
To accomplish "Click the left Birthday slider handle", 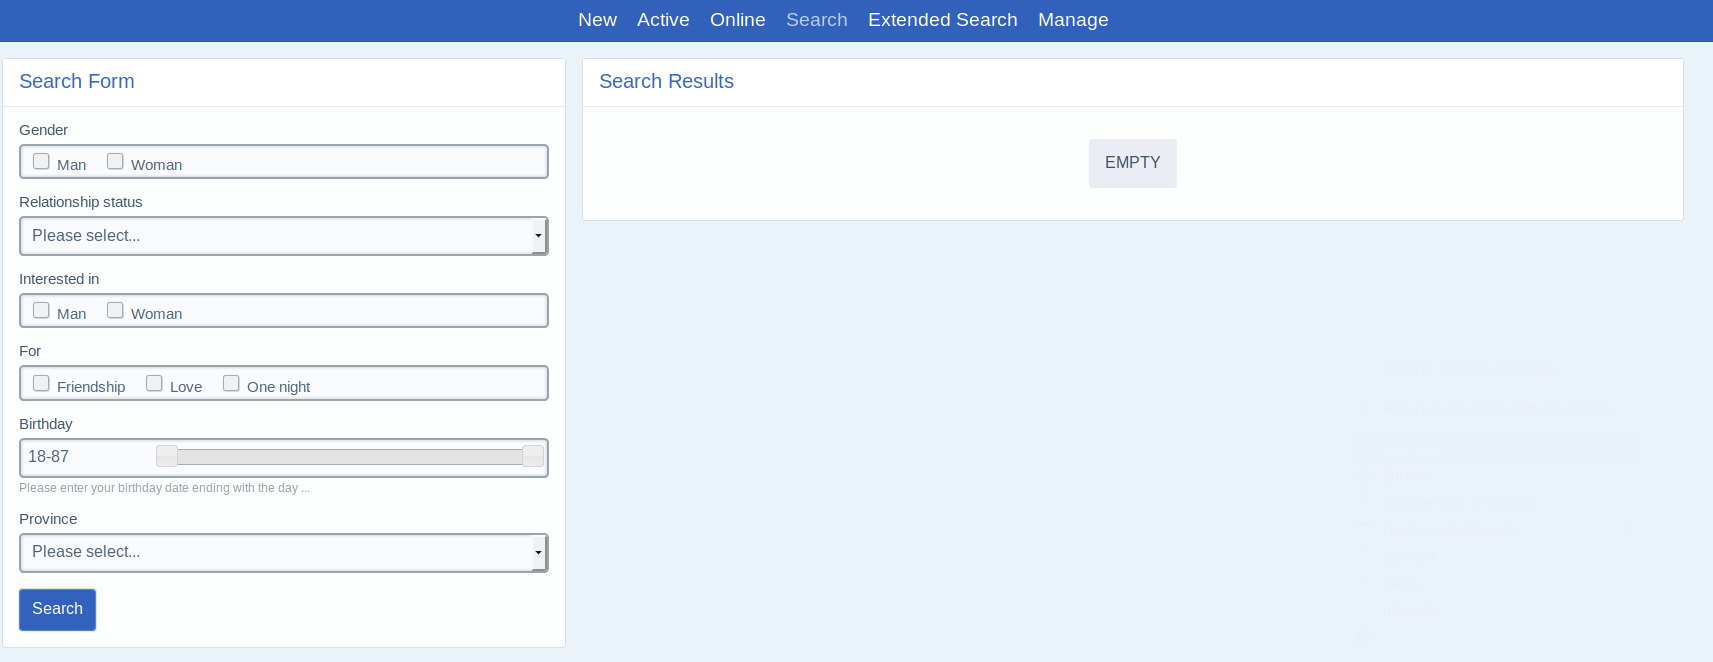I will coord(167,457).
